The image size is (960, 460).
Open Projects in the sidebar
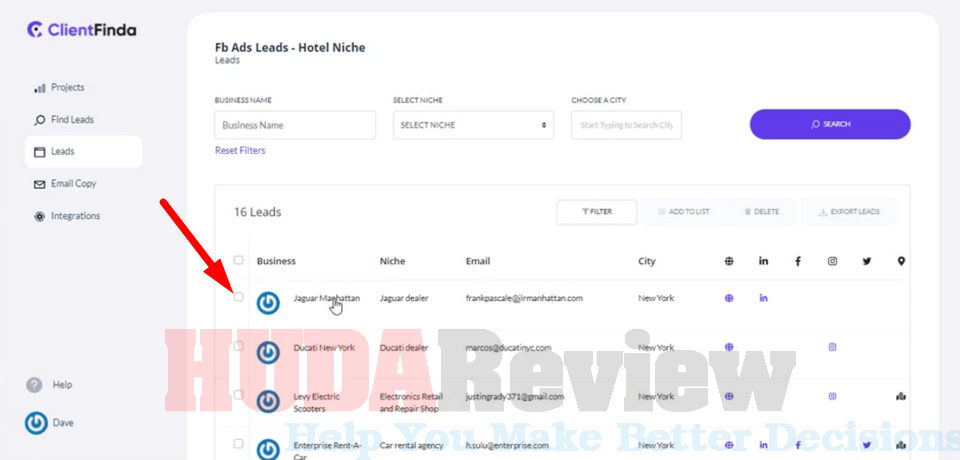(59, 88)
